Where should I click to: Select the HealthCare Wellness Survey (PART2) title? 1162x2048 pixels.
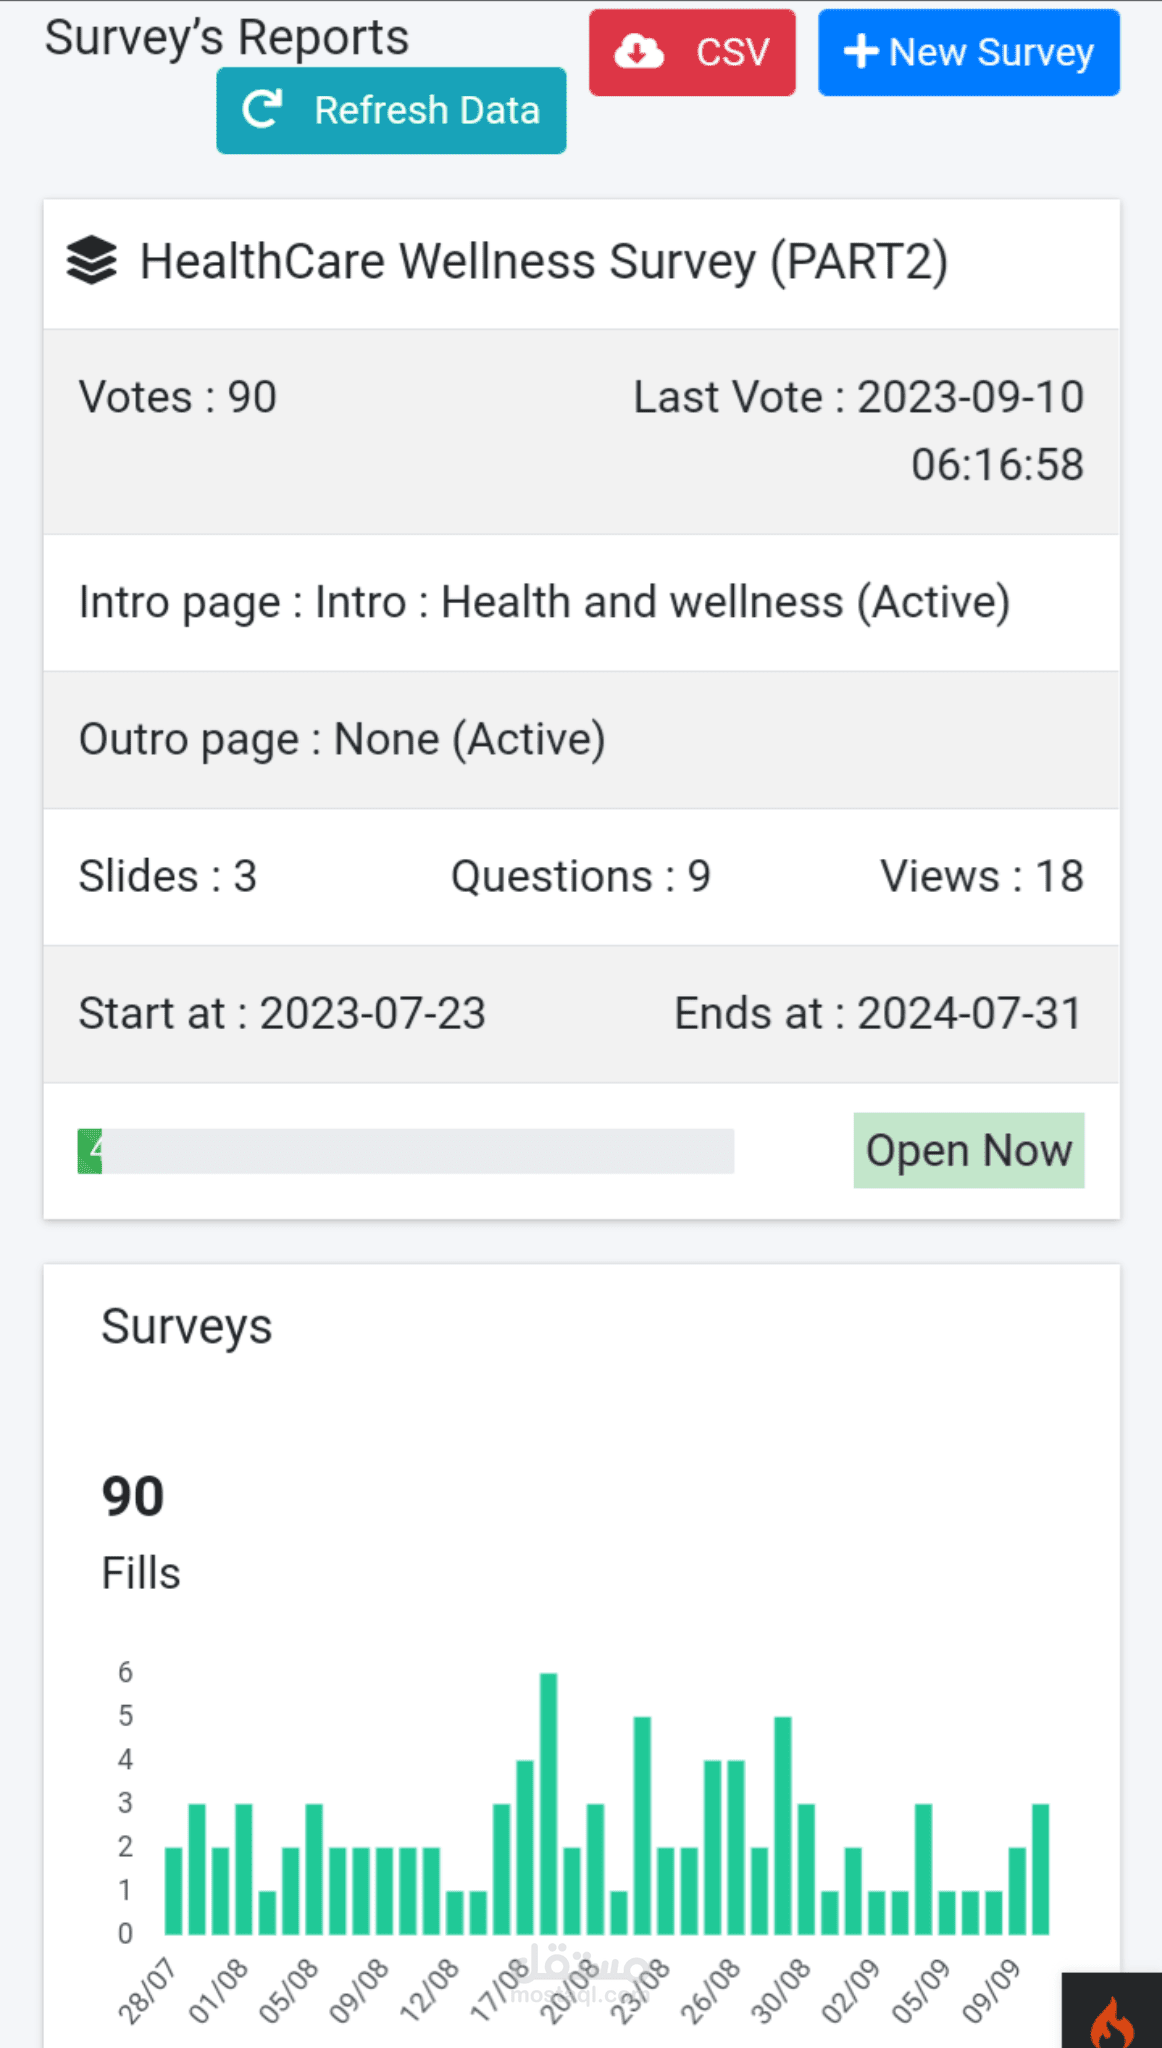[543, 262]
